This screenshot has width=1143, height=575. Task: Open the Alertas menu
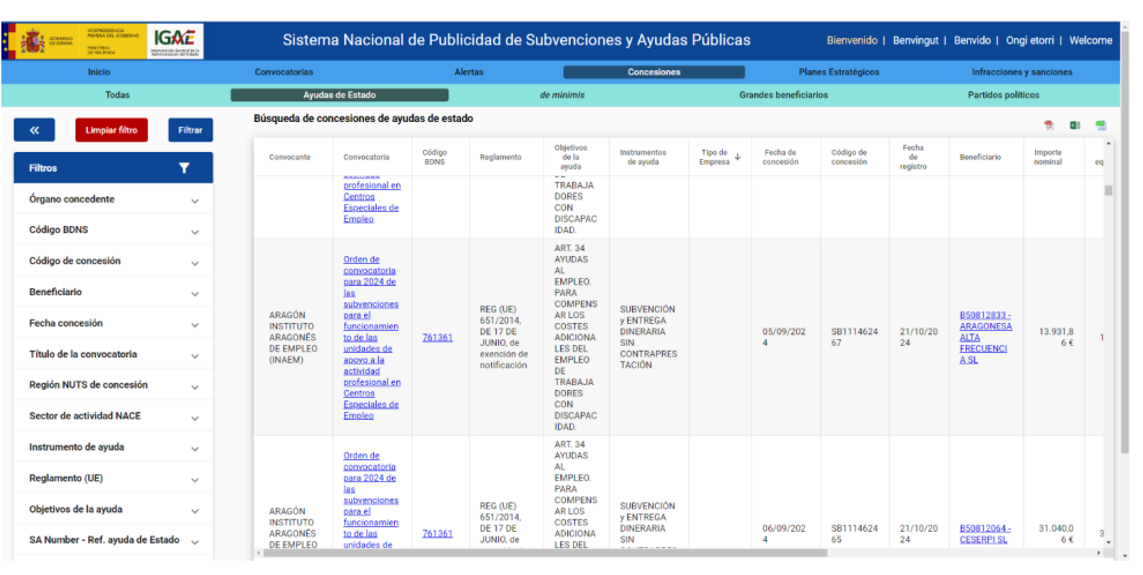[469, 72]
